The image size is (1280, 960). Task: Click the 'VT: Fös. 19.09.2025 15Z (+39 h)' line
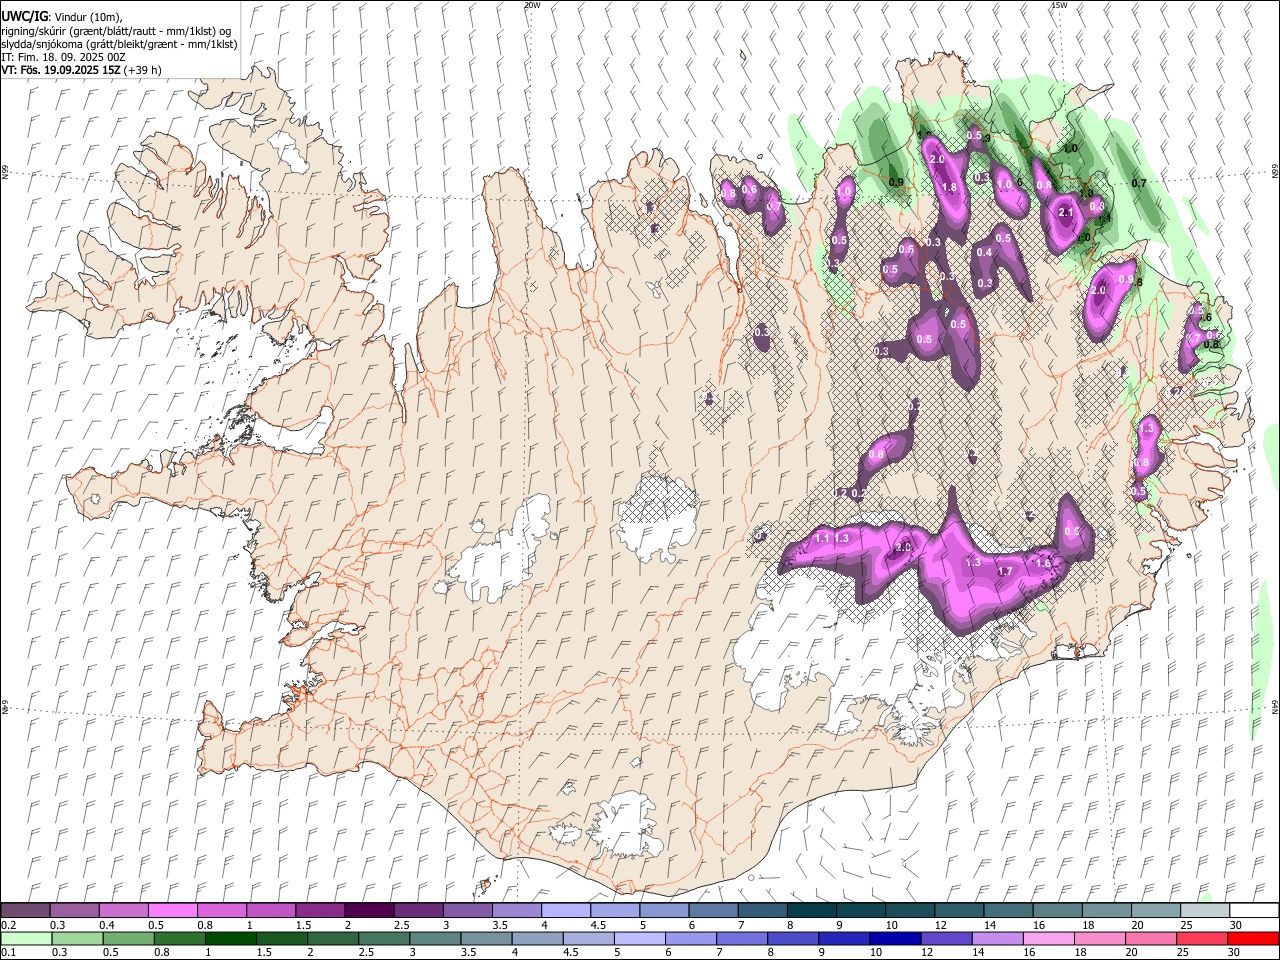(82, 70)
